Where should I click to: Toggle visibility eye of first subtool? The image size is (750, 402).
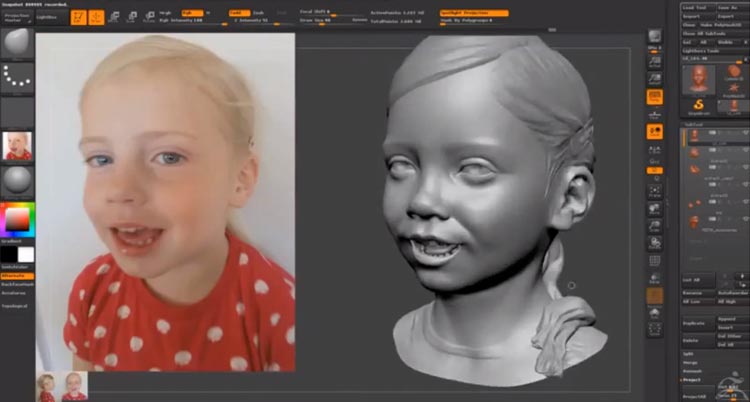[x=745, y=133]
